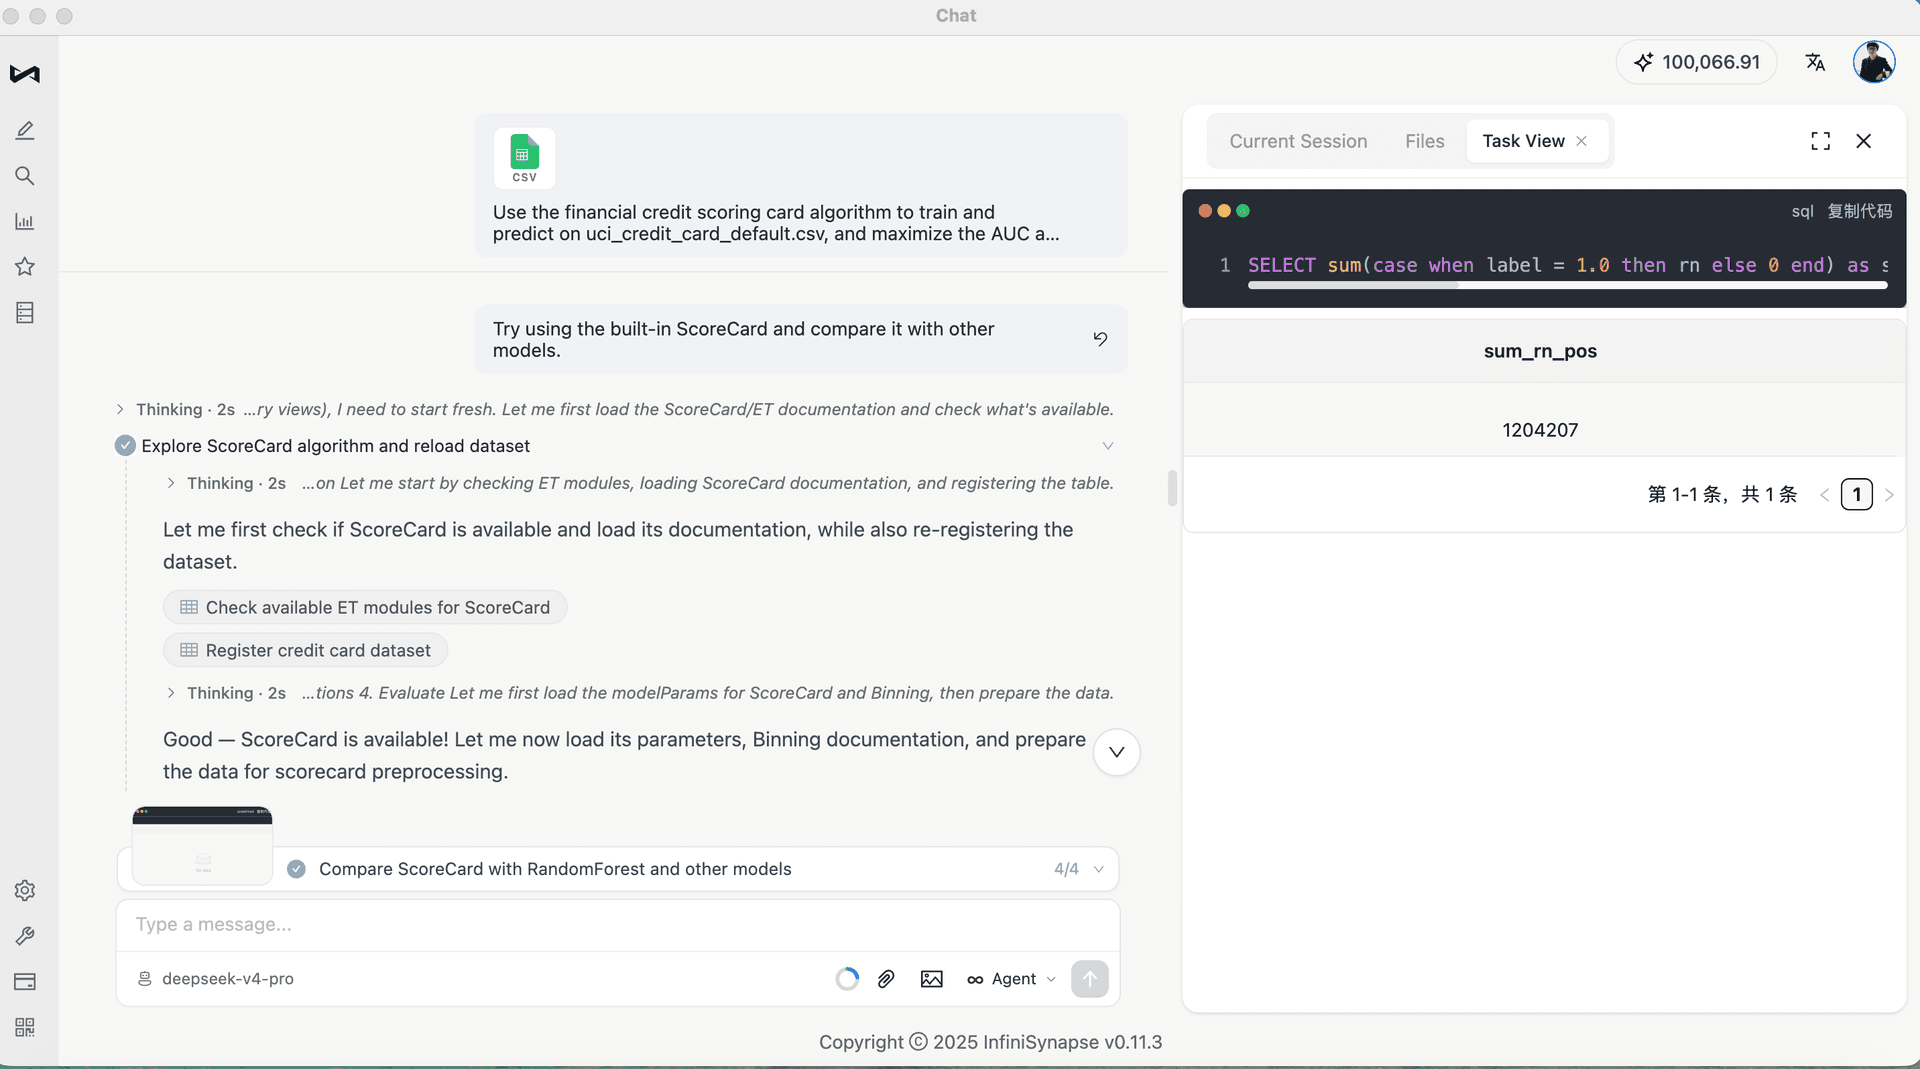
Task: Click the sum_rn_pos column header
Action: [x=1540, y=351]
